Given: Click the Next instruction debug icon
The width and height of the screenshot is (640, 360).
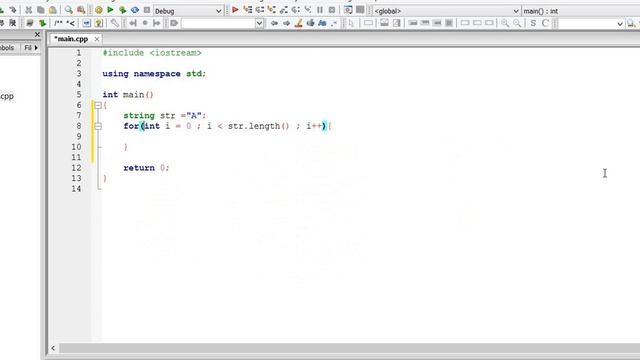Looking at the screenshot, I should click(x=296, y=10).
